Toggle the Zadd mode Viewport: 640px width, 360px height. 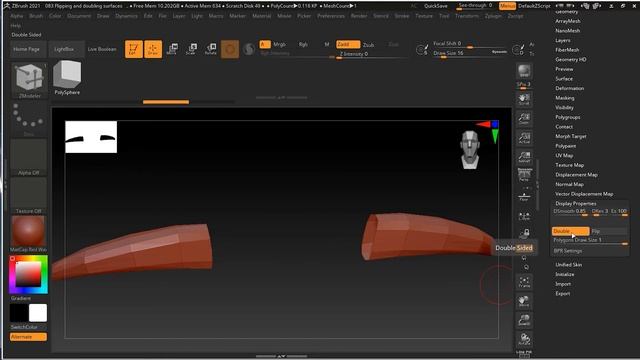348,44
